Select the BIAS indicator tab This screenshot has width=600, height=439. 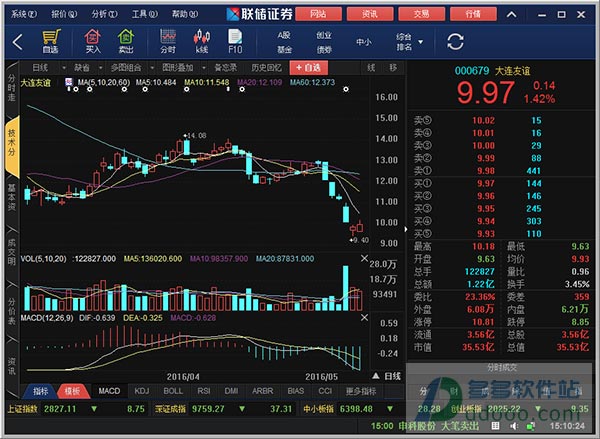coord(295,391)
